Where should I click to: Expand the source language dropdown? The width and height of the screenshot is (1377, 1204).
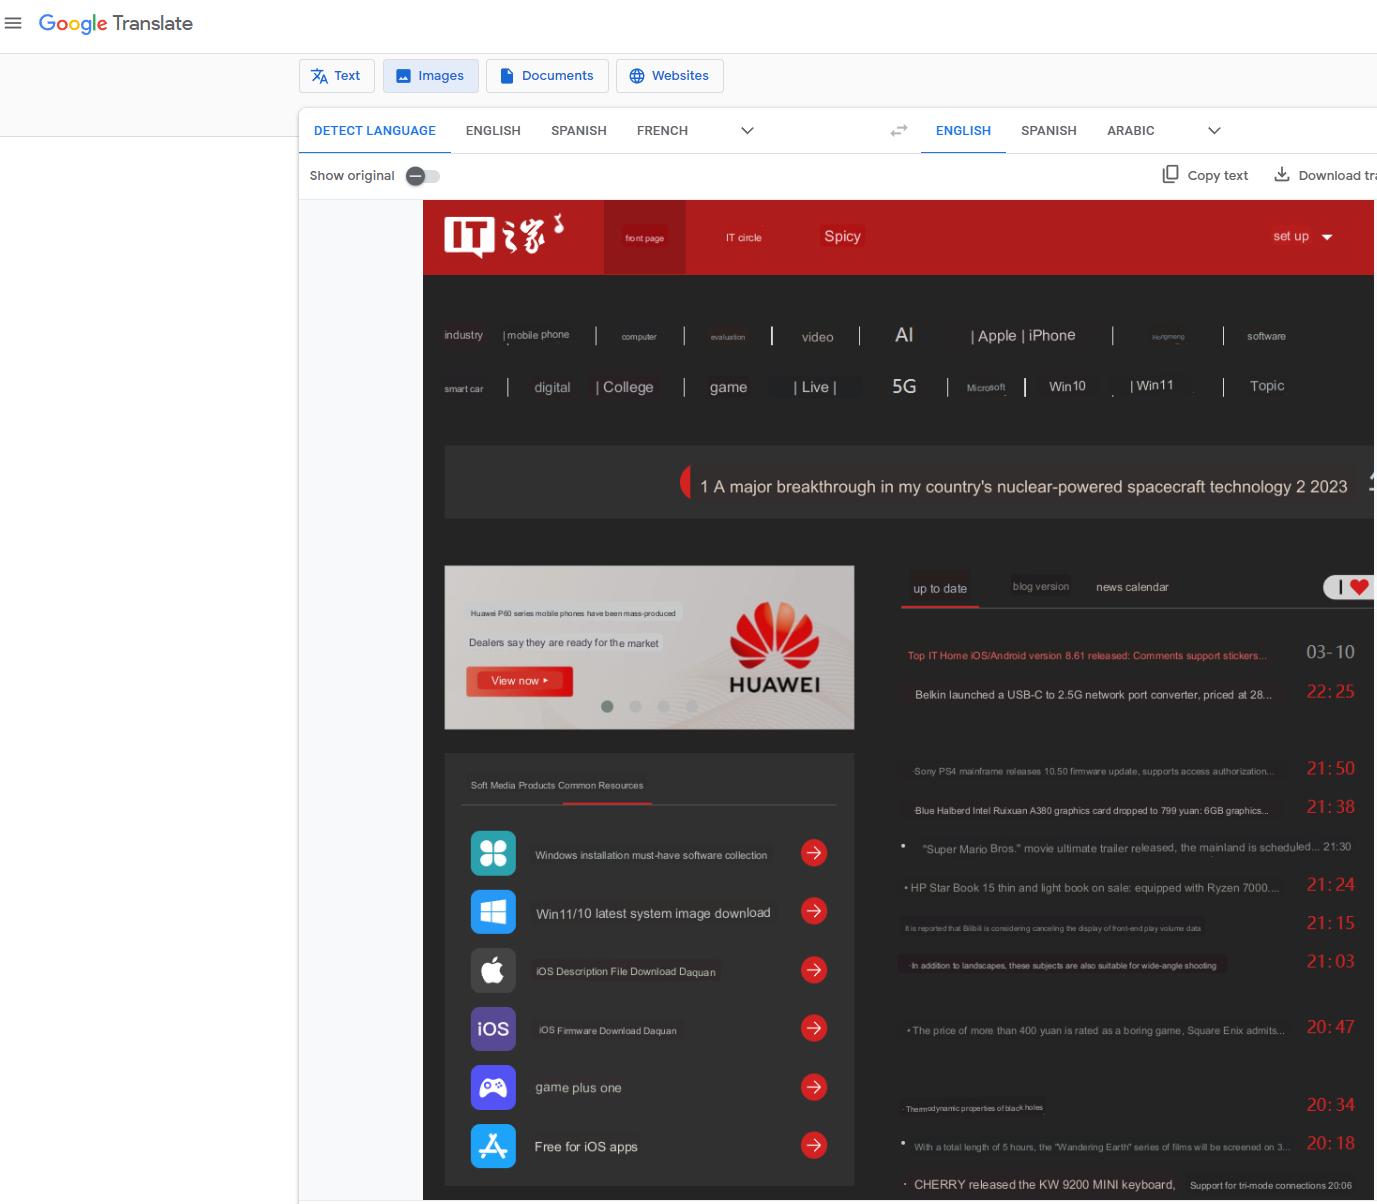click(747, 130)
